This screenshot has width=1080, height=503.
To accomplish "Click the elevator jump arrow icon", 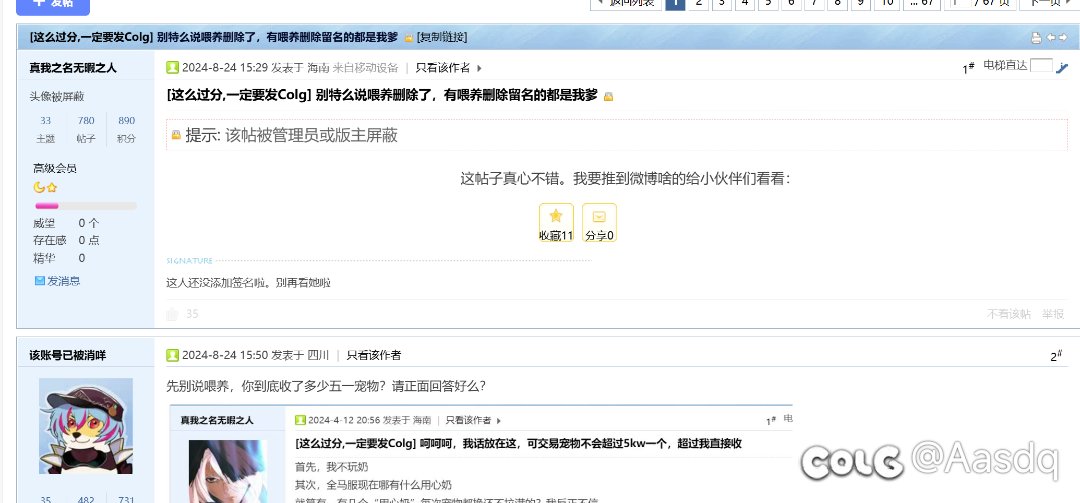I will tap(1063, 67).
